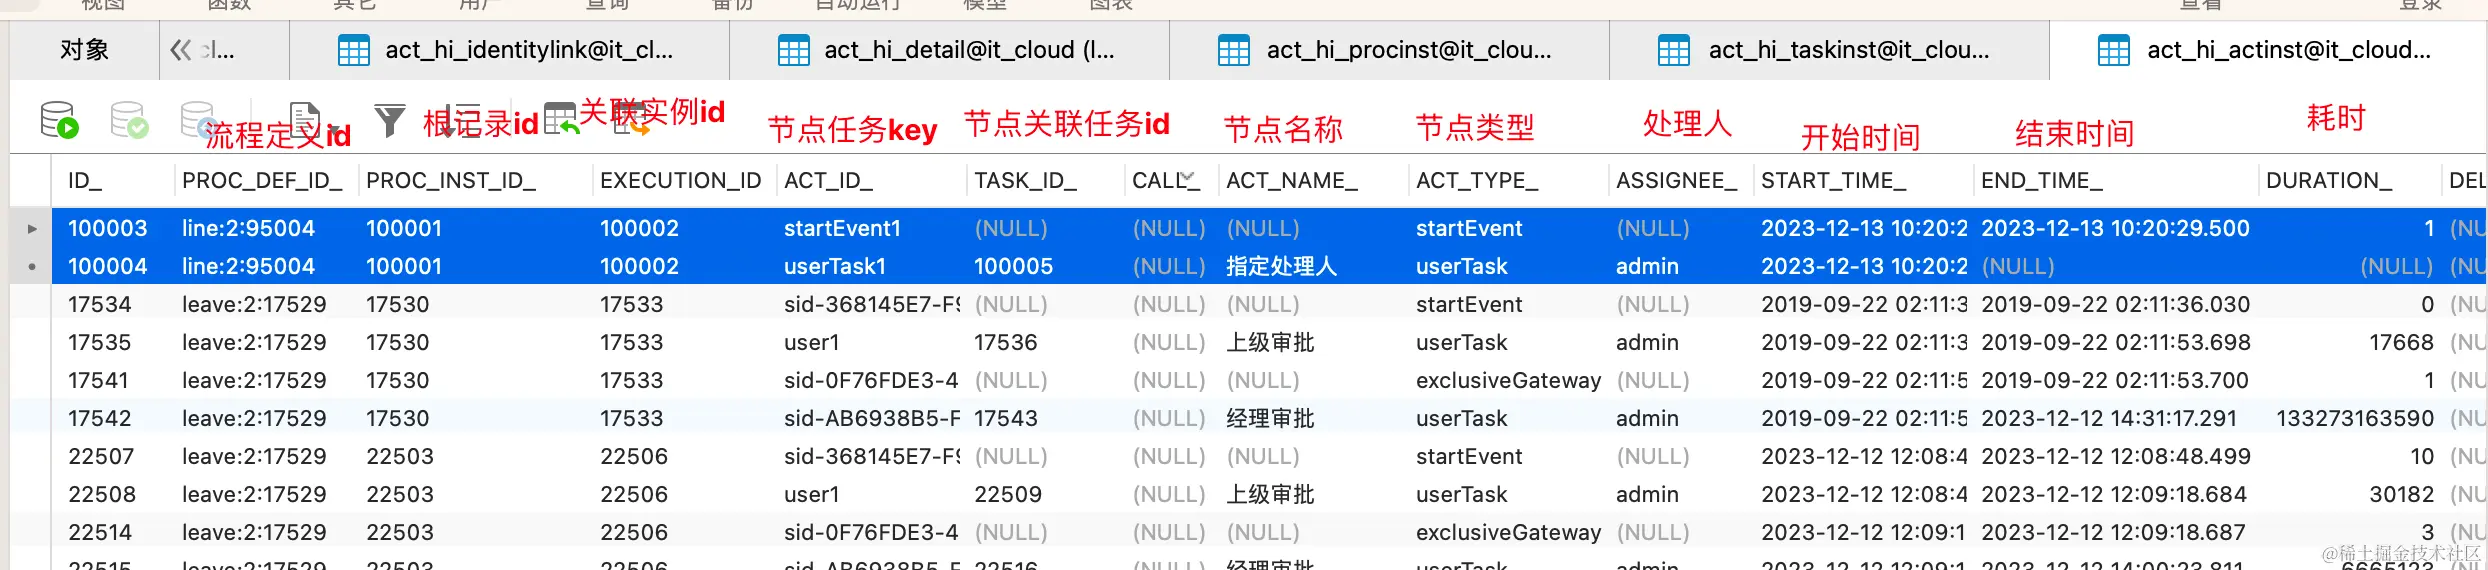Click the END_TIME_ column header
Screen dimensions: 2488x570
[2115, 181]
